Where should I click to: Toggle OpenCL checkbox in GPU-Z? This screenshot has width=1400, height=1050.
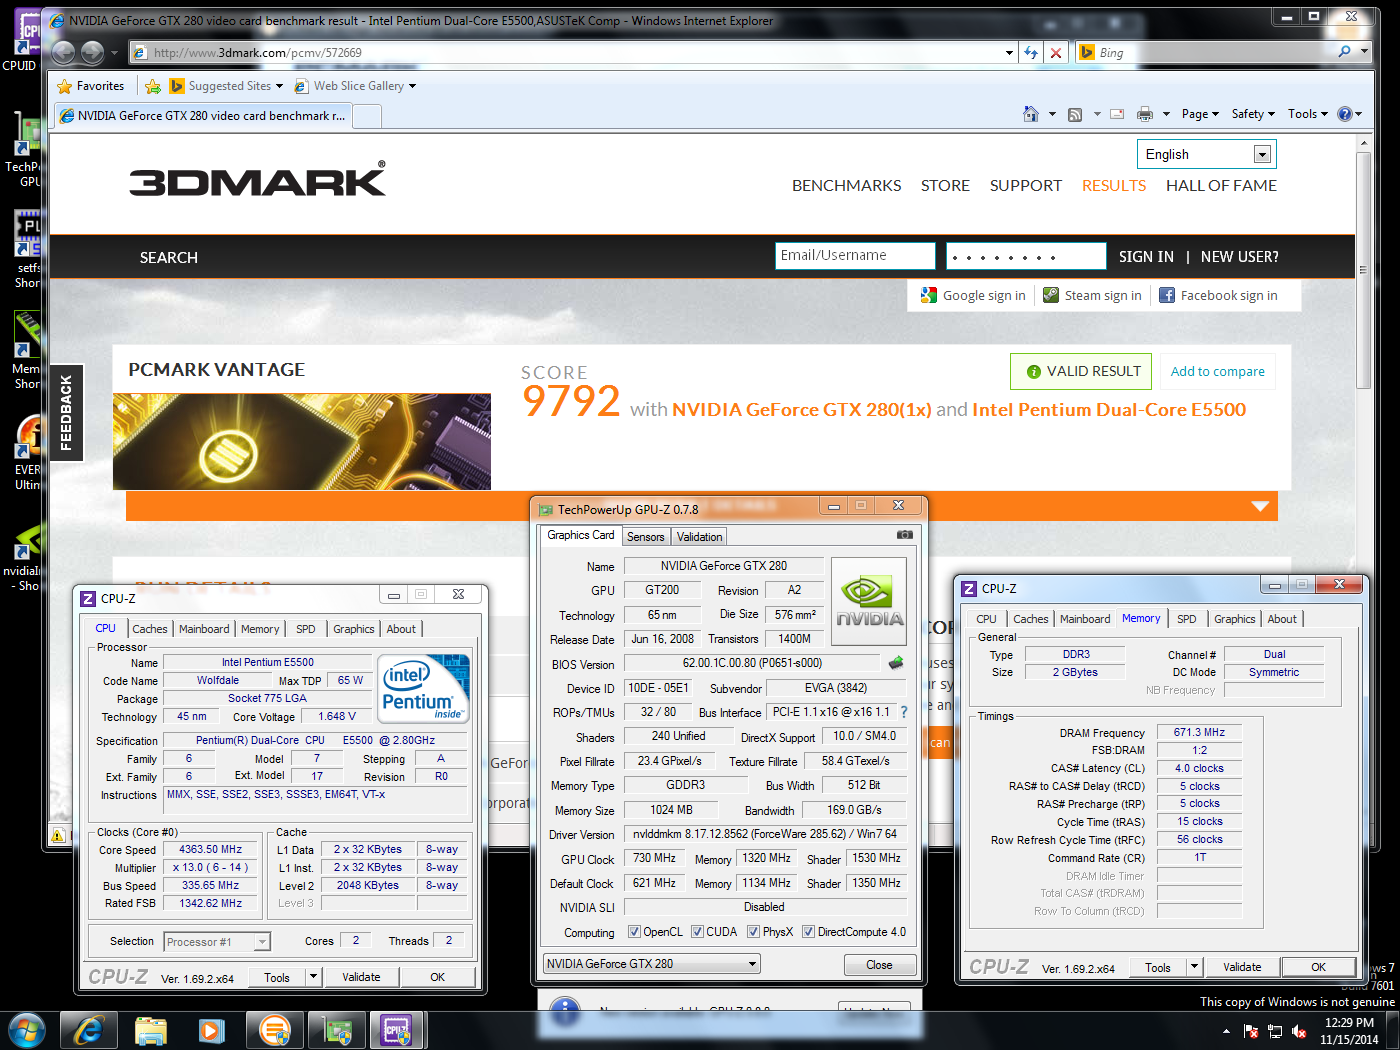point(634,932)
